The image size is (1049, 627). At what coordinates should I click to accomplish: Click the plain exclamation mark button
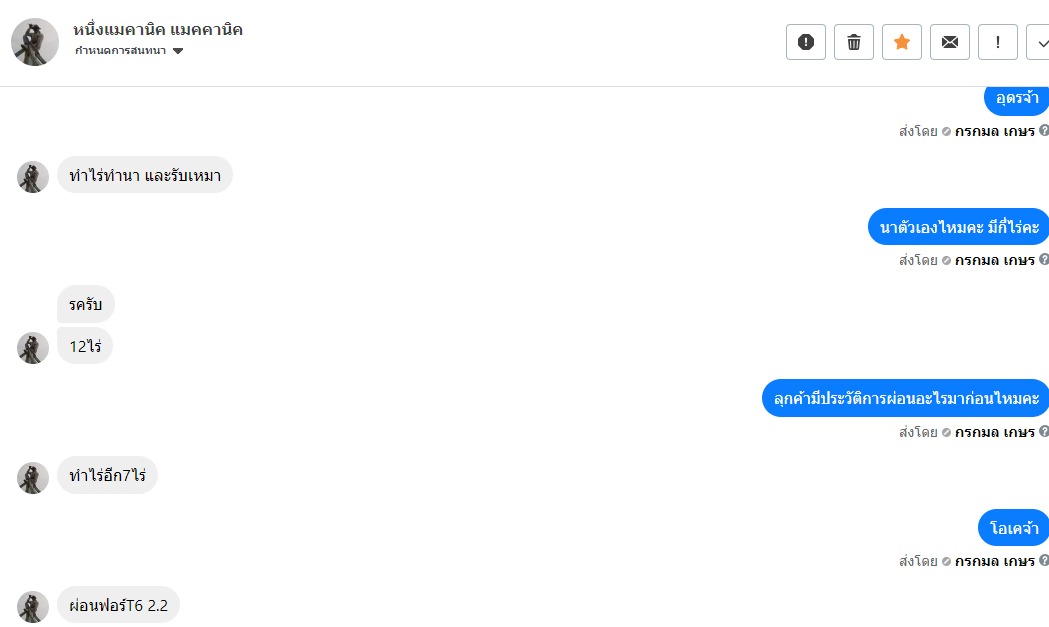[x=998, y=42]
